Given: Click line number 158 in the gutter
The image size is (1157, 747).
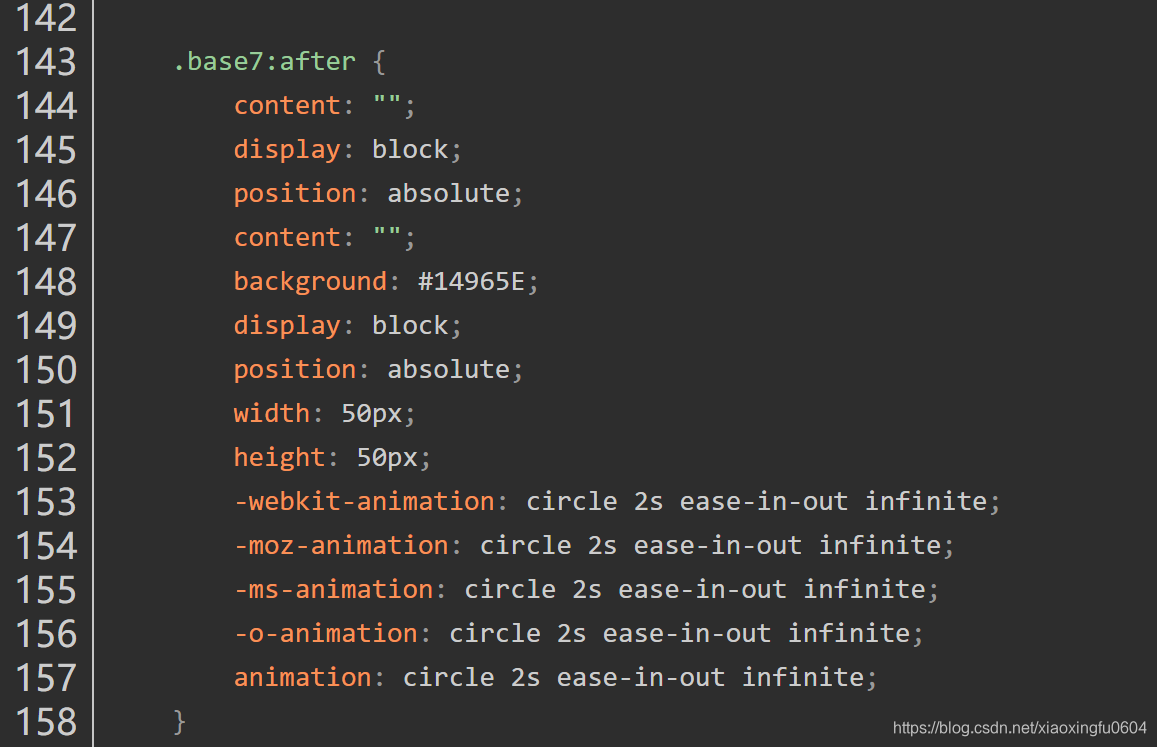Looking at the screenshot, I should [46, 722].
